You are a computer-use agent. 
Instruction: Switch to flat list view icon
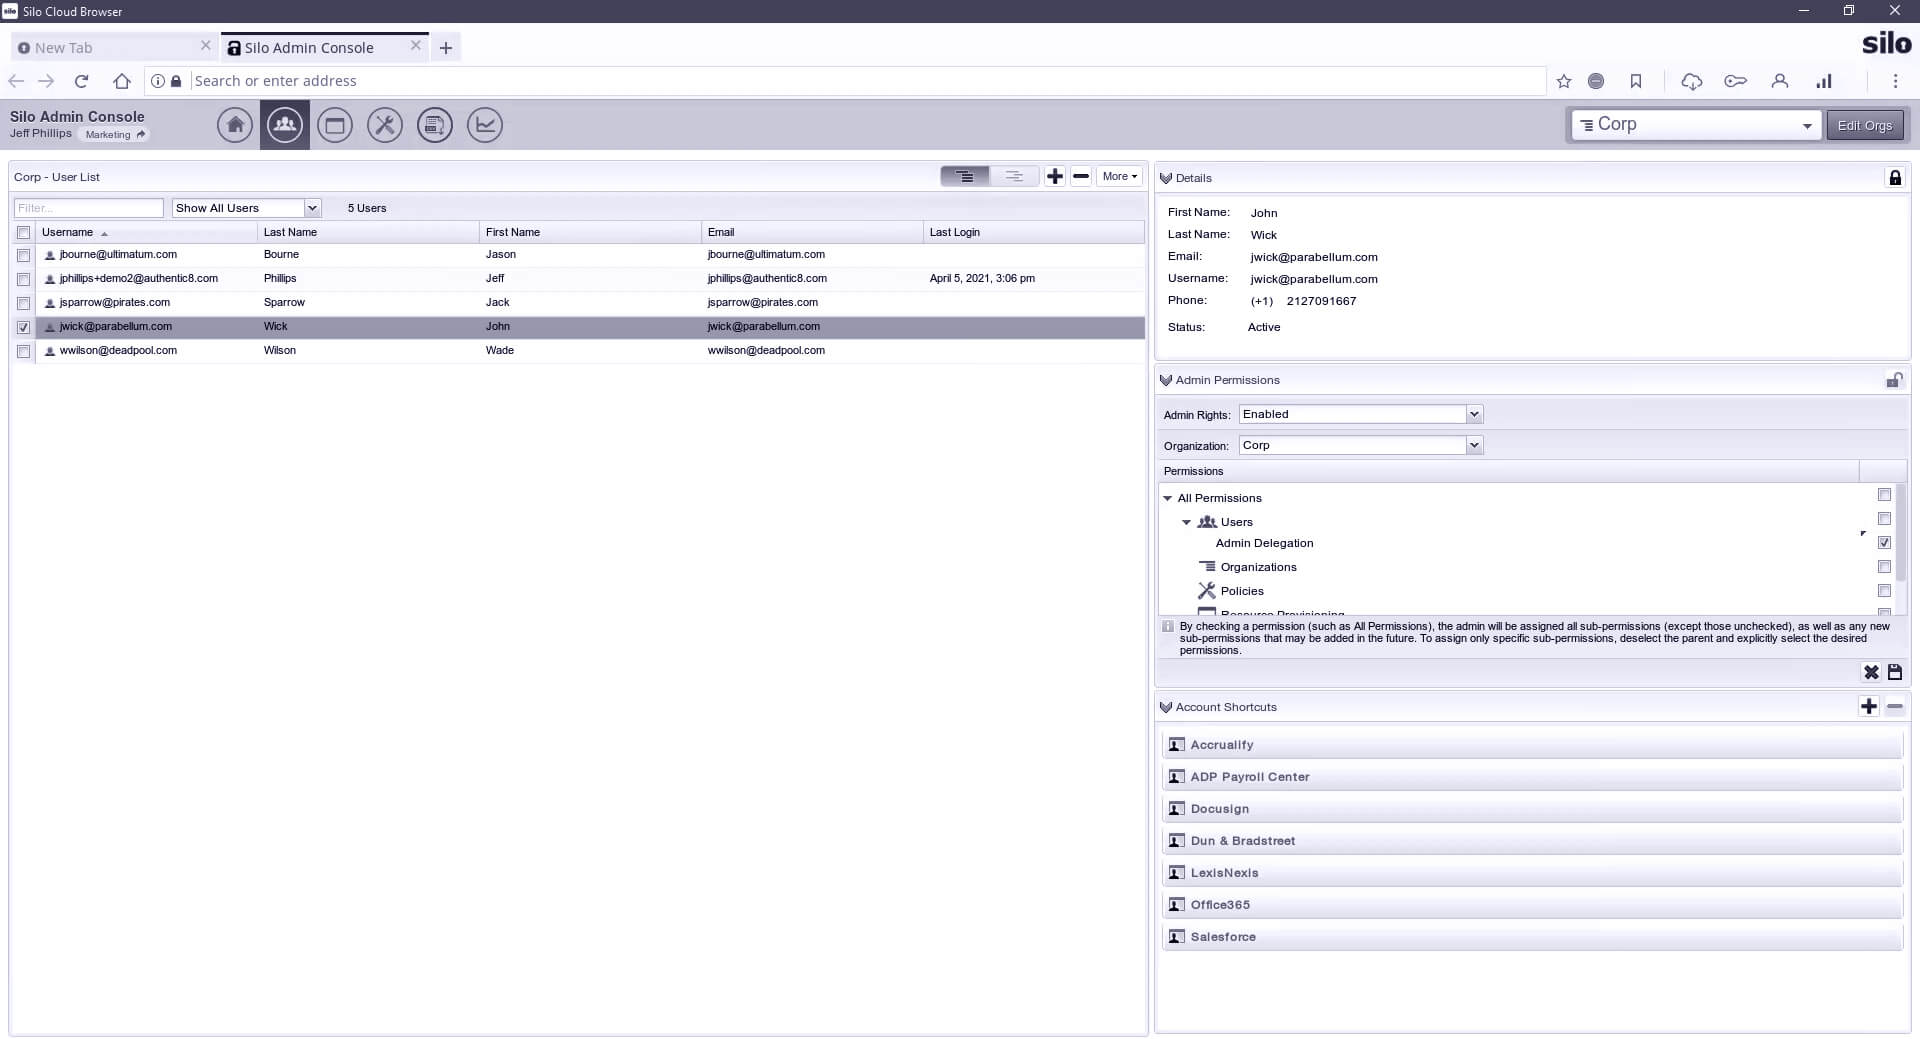(x=1014, y=176)
